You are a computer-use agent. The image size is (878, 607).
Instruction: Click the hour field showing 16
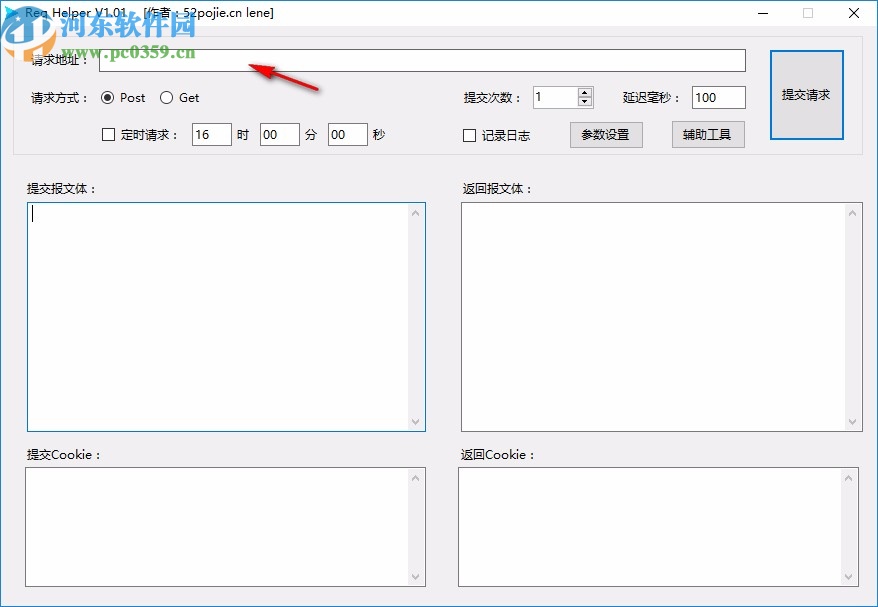[211, 134]
